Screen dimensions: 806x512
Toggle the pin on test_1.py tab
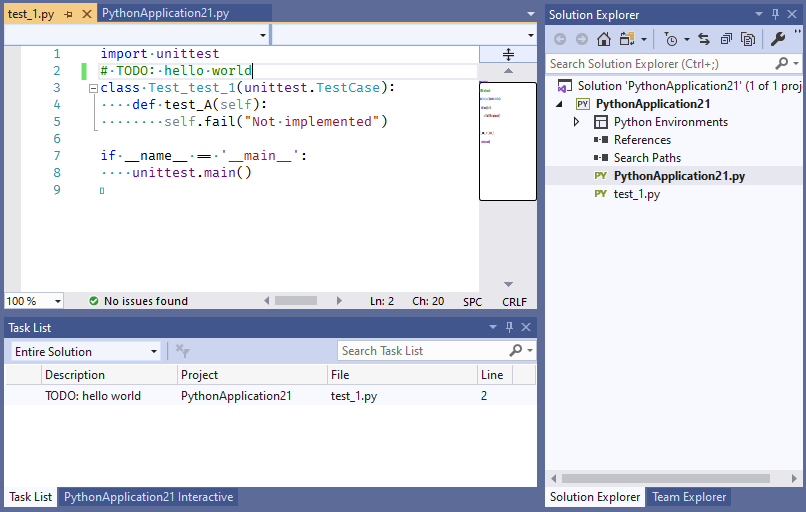pyautogui.click(x=68, y=14)
